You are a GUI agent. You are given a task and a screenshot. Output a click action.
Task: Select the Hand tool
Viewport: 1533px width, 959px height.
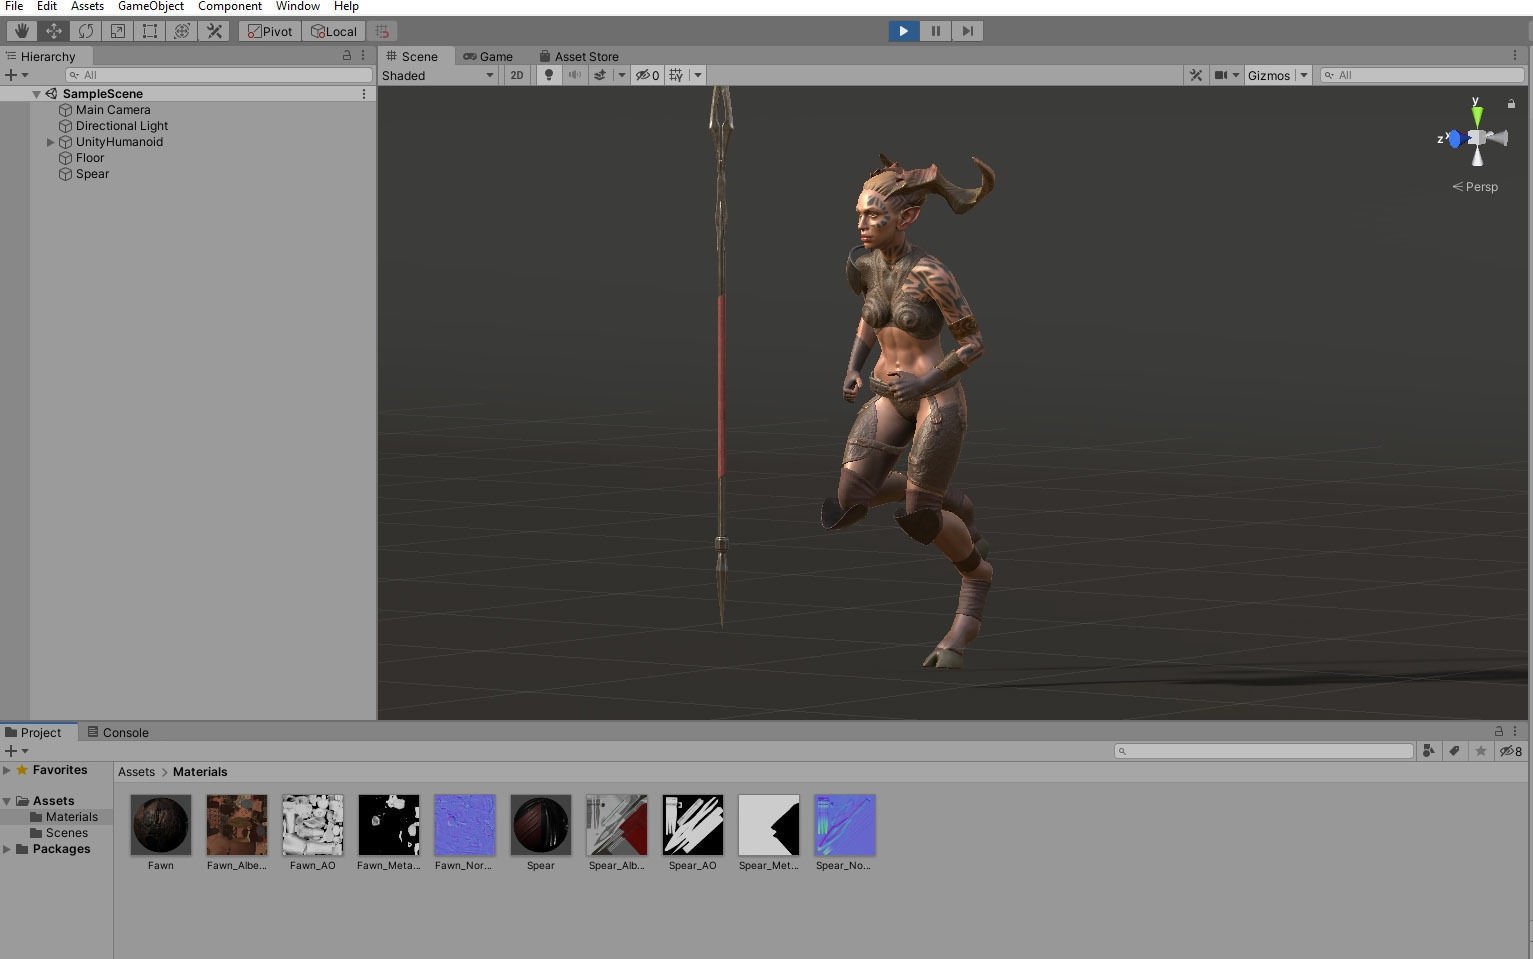point(21,31)
